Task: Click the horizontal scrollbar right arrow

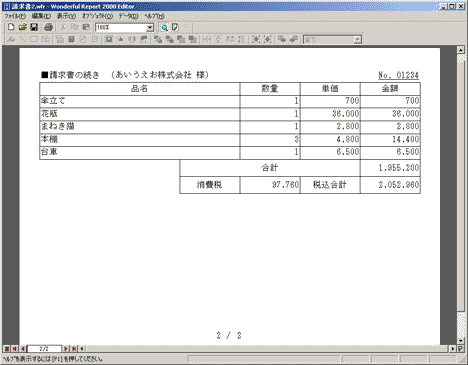Action: click(x=452, y=349)
